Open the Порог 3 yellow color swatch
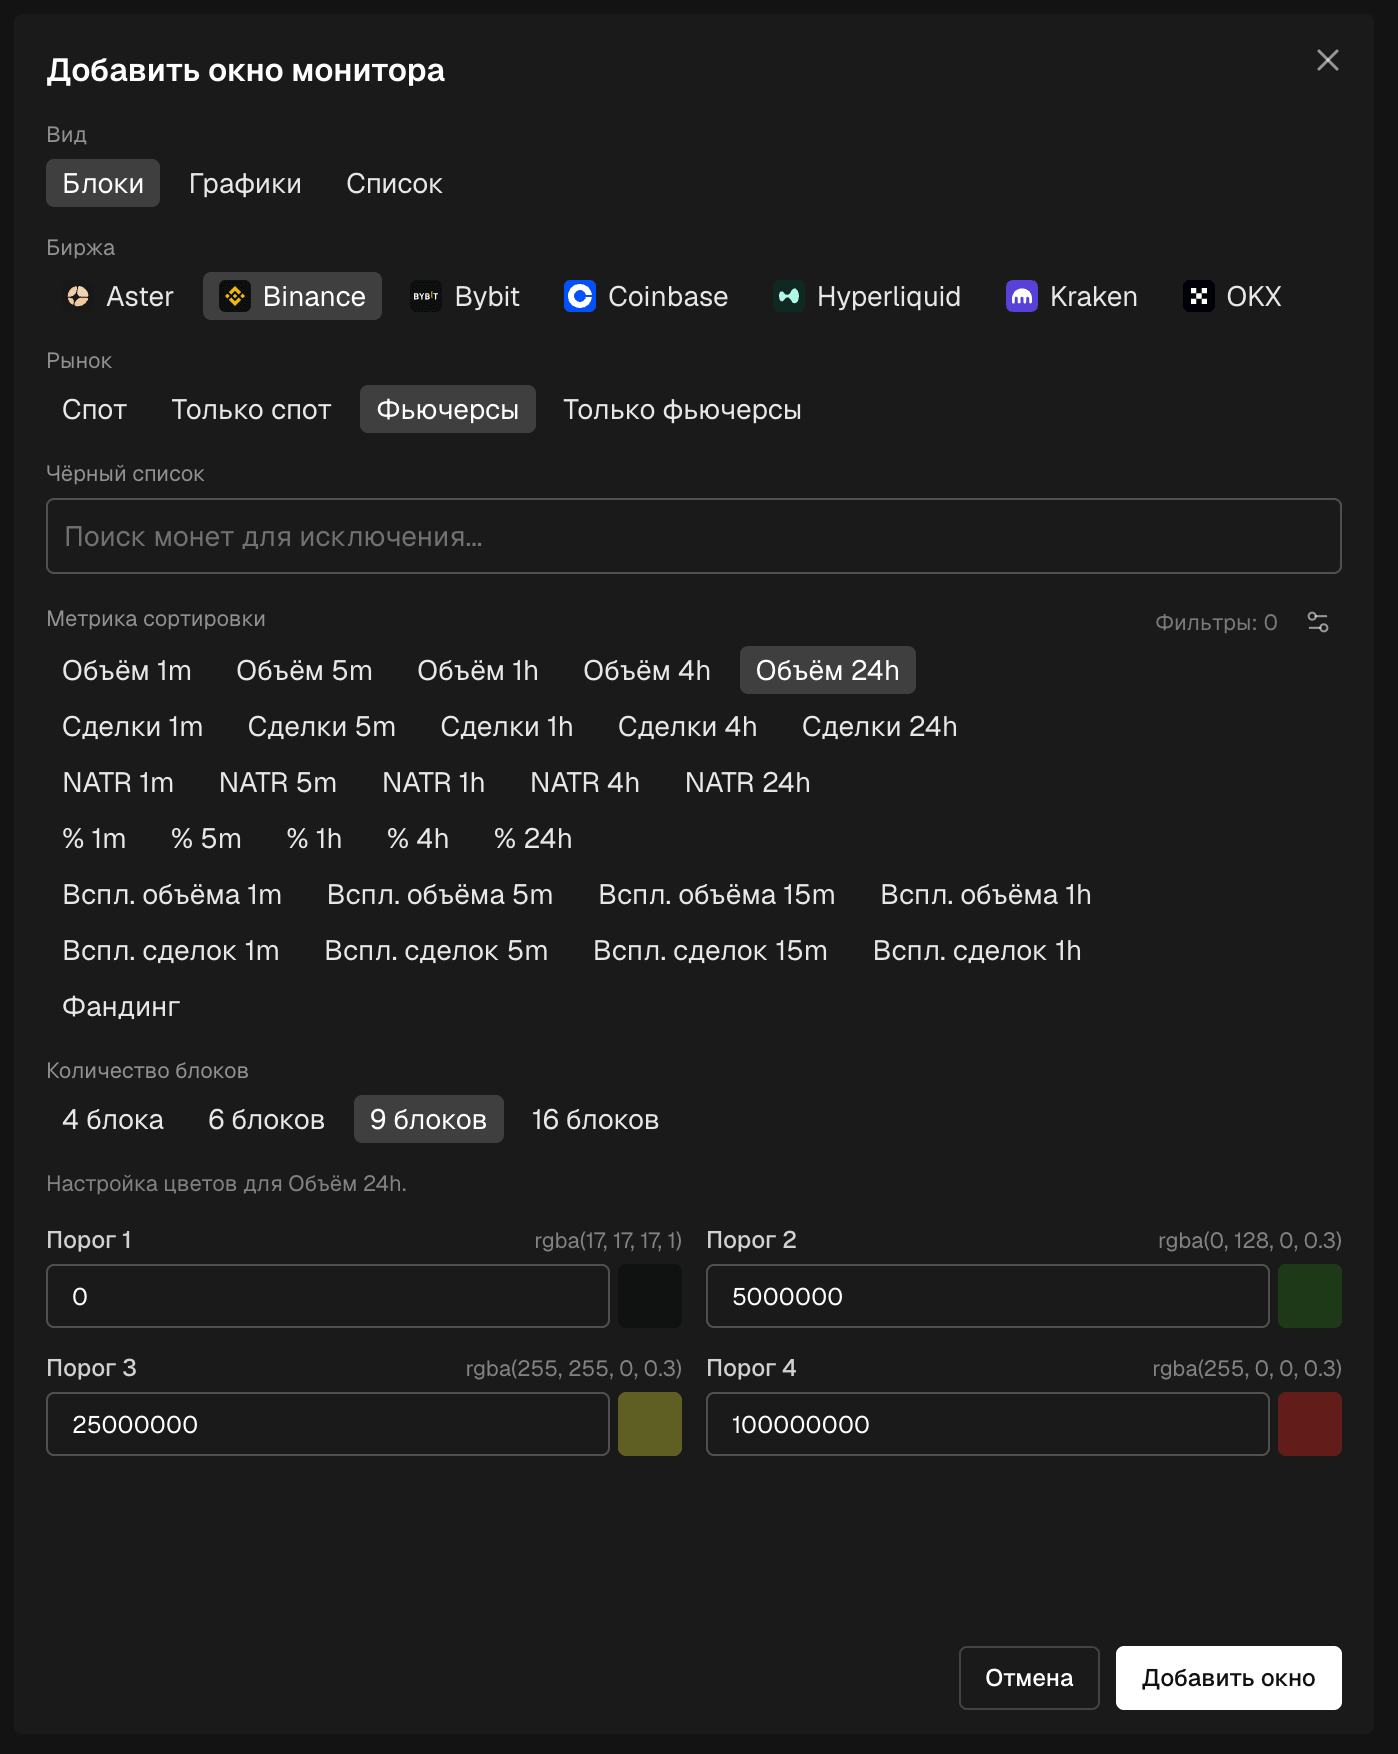The width and height of the screenshot is (1398, 1754). (650, 1425)
